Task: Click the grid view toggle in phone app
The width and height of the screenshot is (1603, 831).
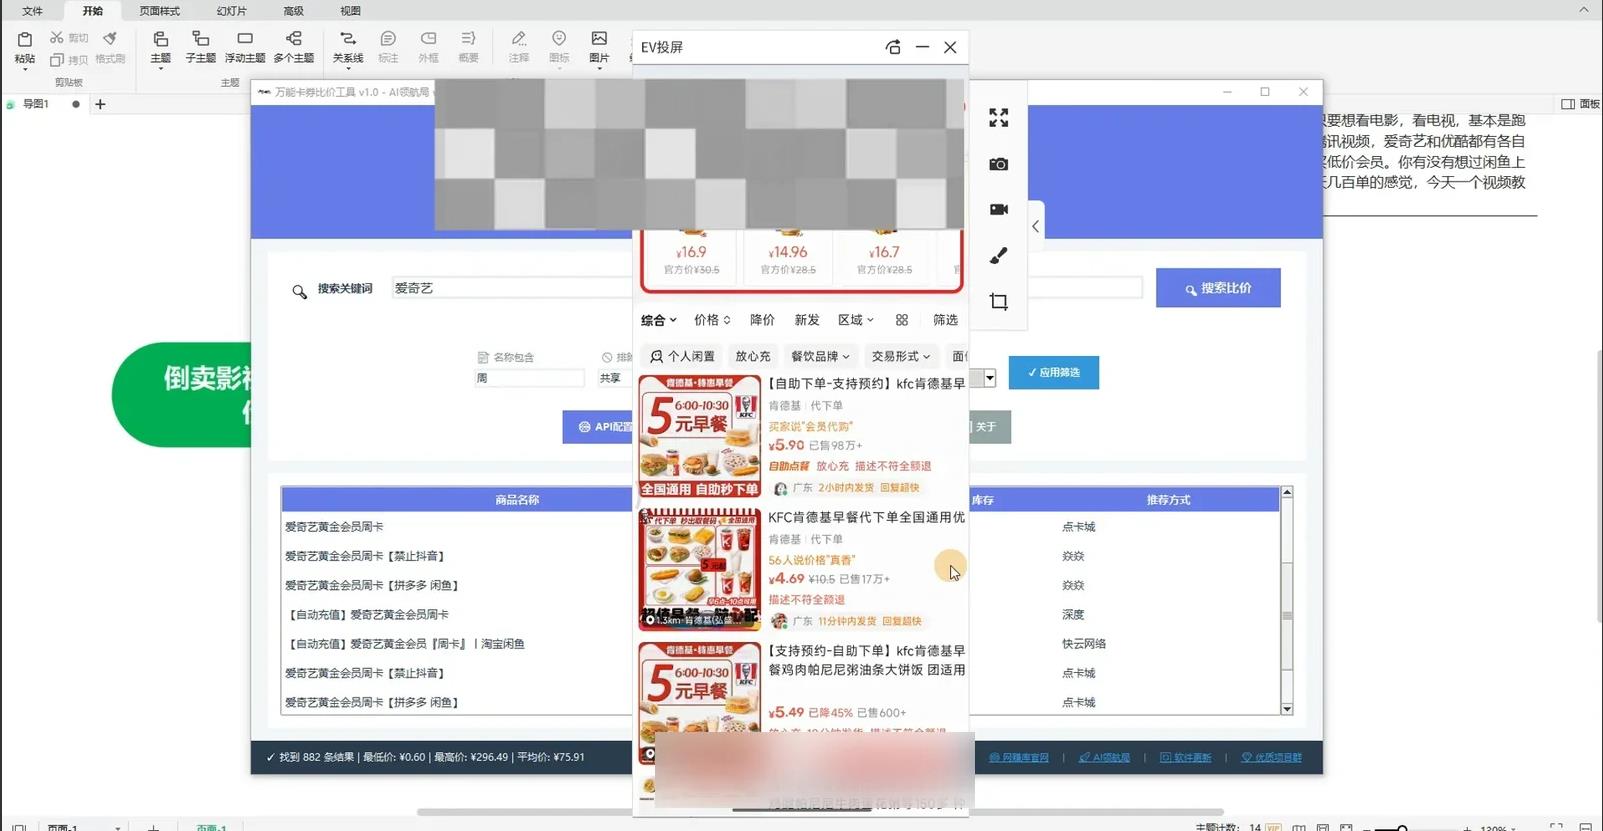Action: 902,320
